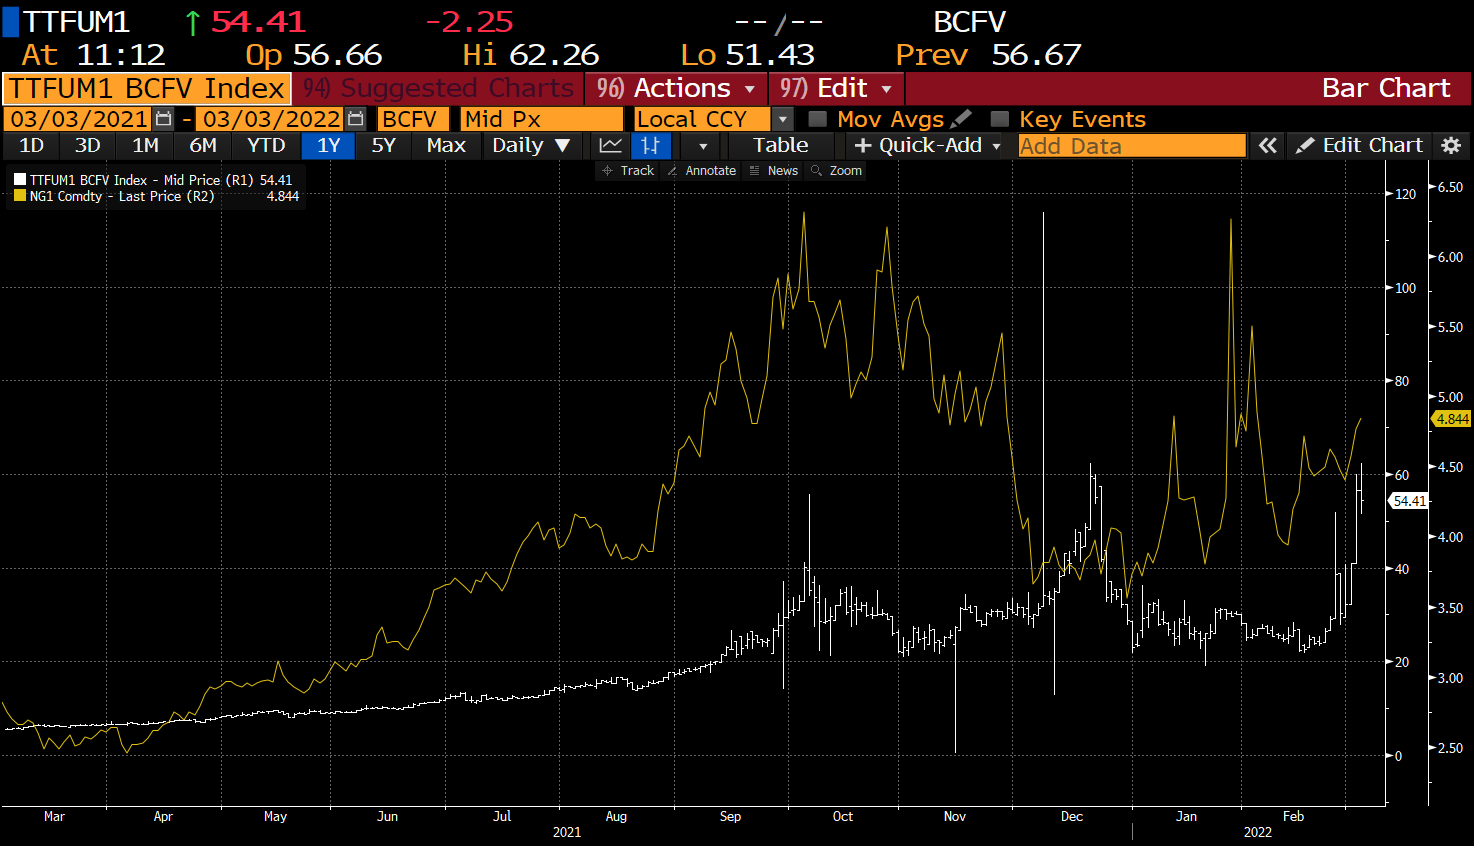Collapse panel with double left chevron
The width and height of the screenshot is (1474, 846).
pyautogui.click(x=1268, y=145)
